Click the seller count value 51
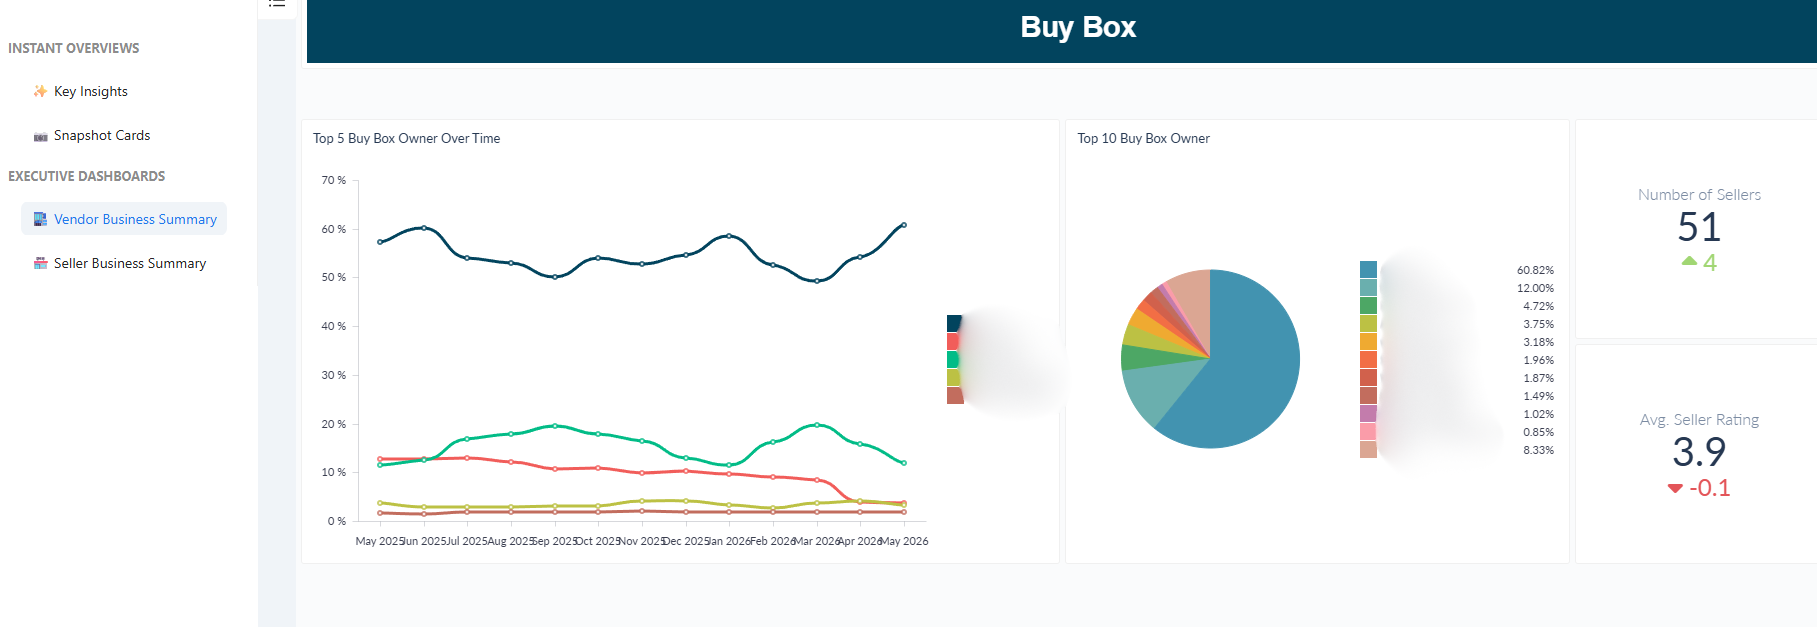Image resolution: width=1817 pixels, height=627 pixels. pos(1699,227)
